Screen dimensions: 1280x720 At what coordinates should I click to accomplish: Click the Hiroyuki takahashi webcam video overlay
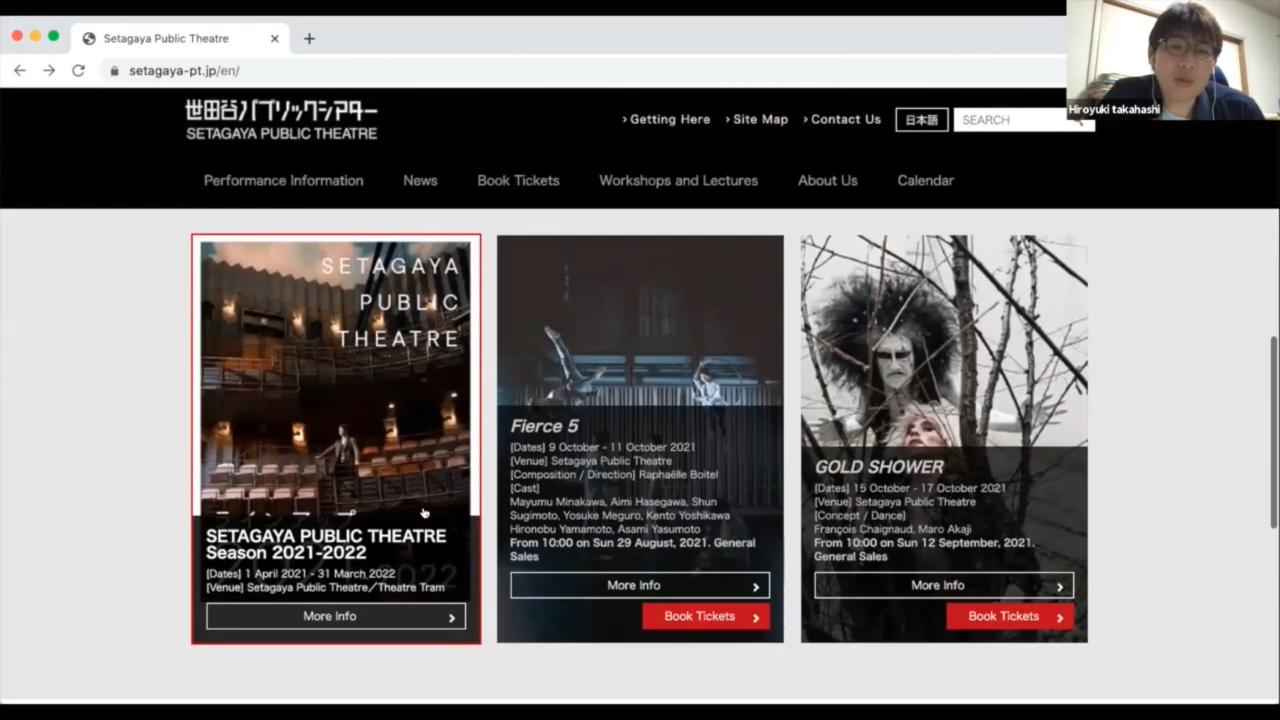click(1173, 60)
